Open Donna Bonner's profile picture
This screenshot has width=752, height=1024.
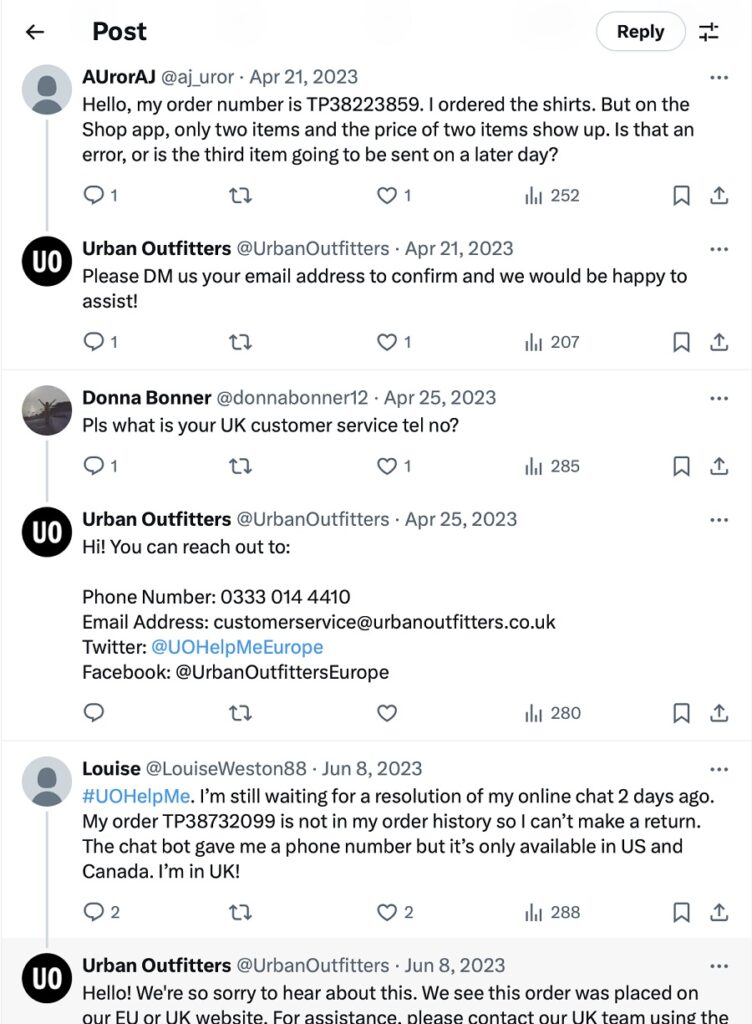click(47, 410)
